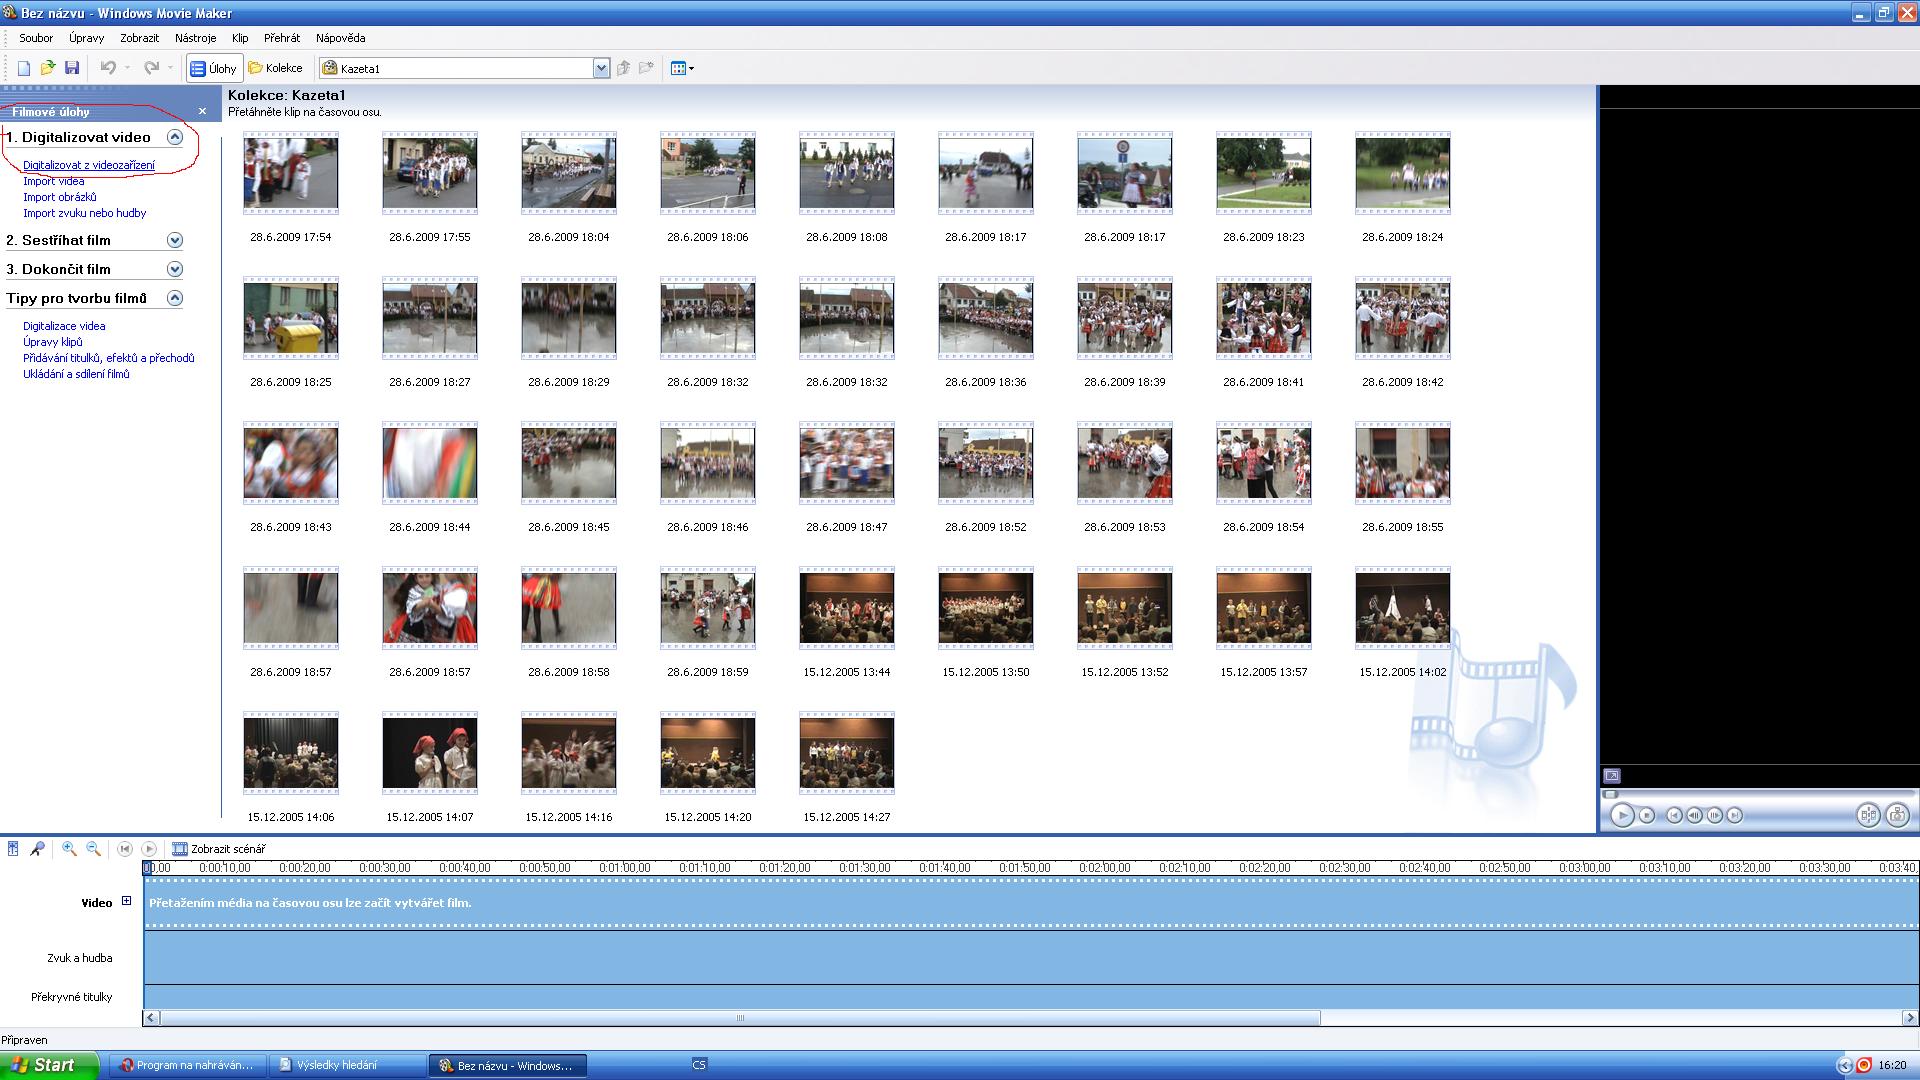Click the Open project folder icon
Image resolution: width=1920 pixels, height=1080 pixels.
point(47,68)
